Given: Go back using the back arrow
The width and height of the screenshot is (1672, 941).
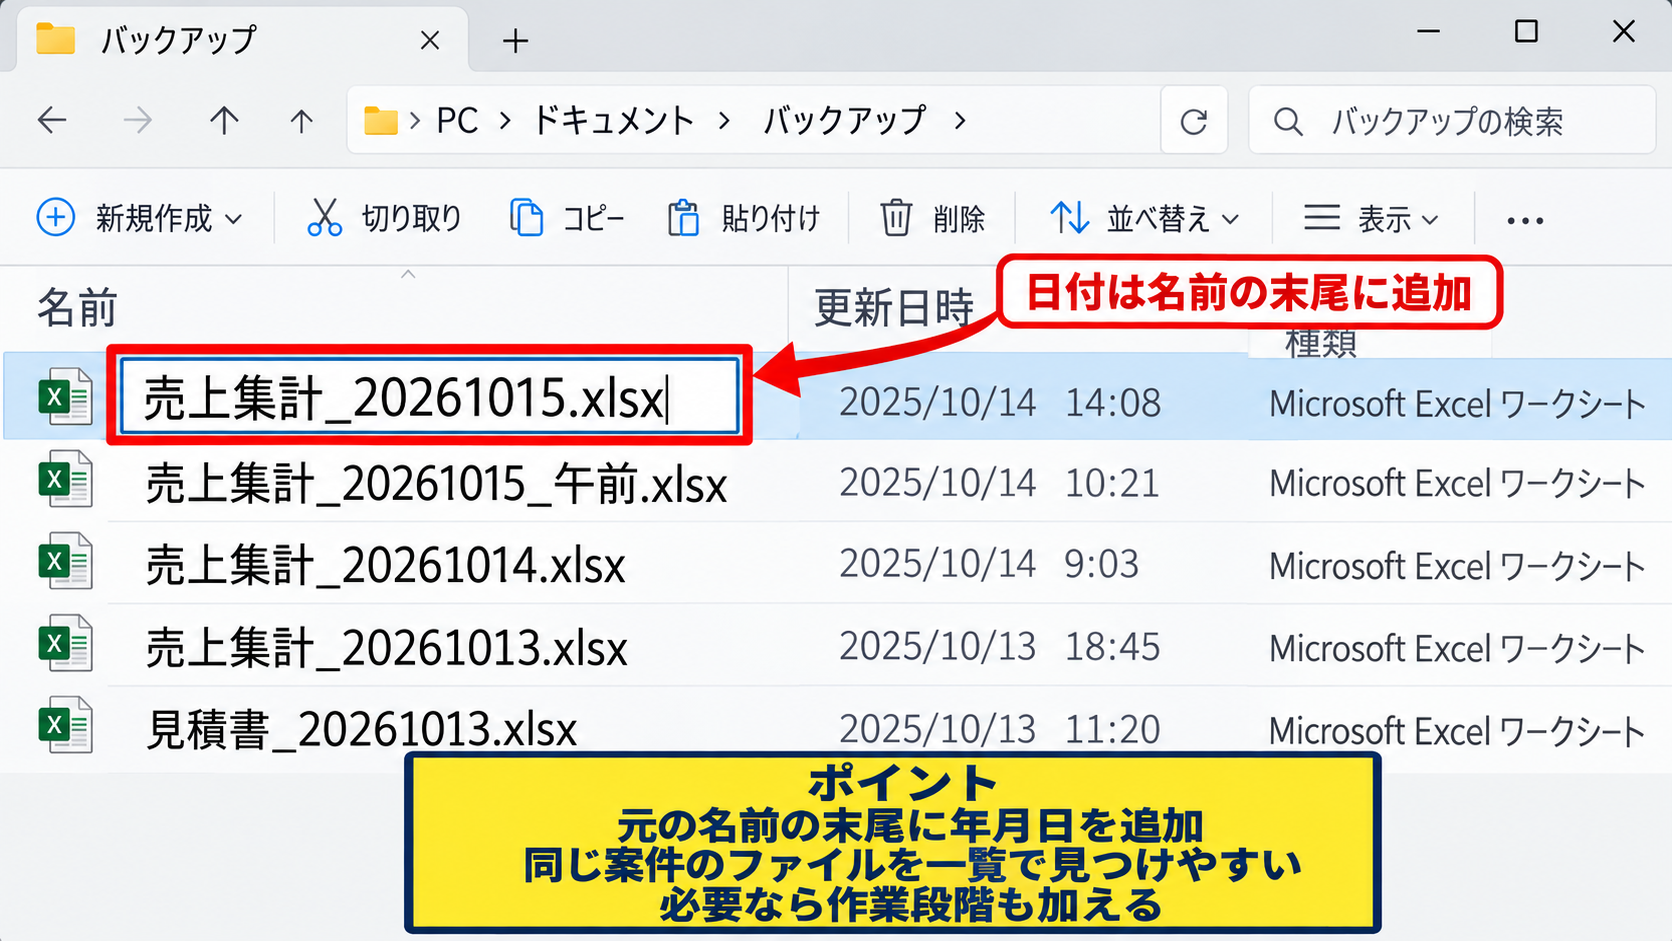Looking at the screenshot, I should [52, 121].
